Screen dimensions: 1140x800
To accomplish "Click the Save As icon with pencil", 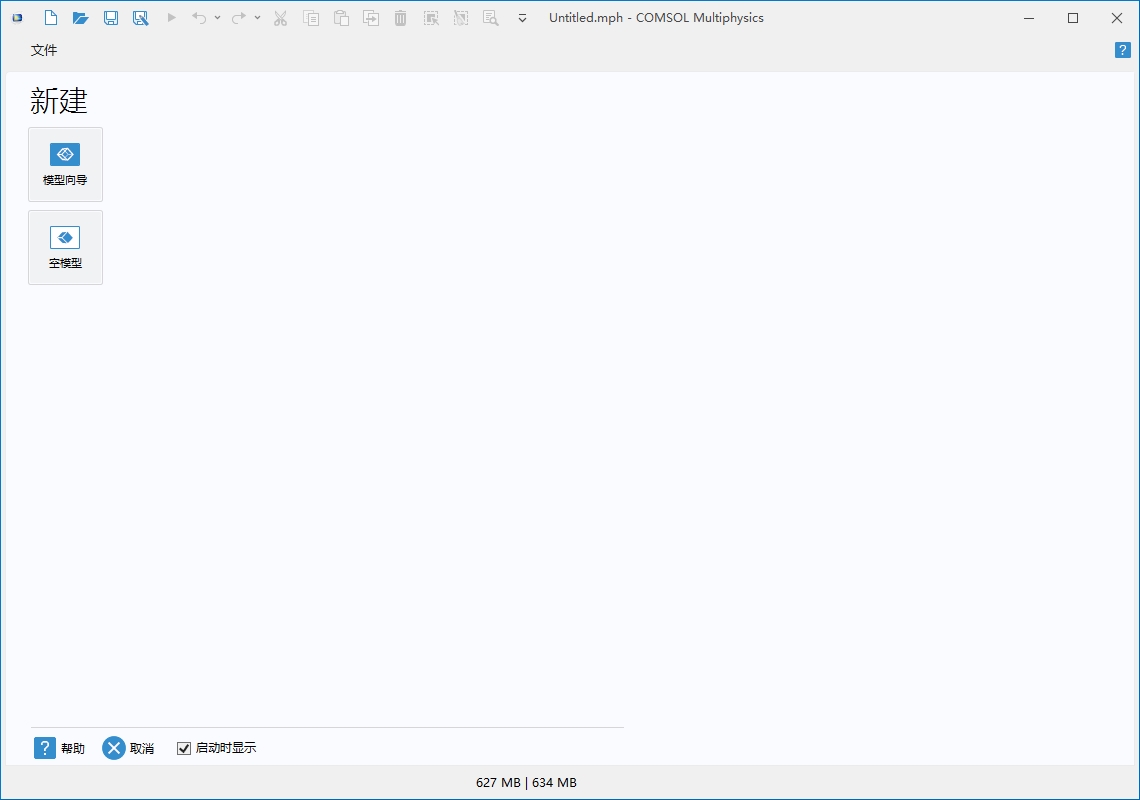I will [x=140, y=18].
